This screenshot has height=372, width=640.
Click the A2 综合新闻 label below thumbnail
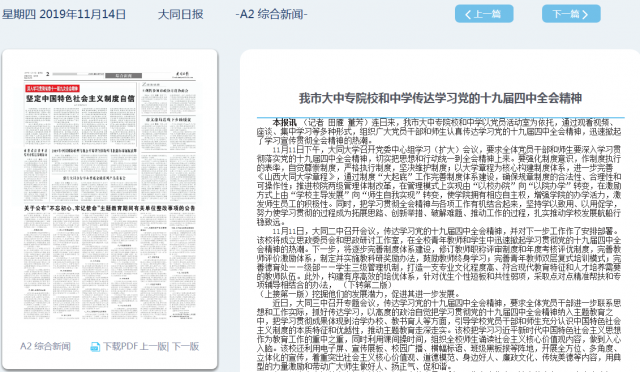point(45,347)
